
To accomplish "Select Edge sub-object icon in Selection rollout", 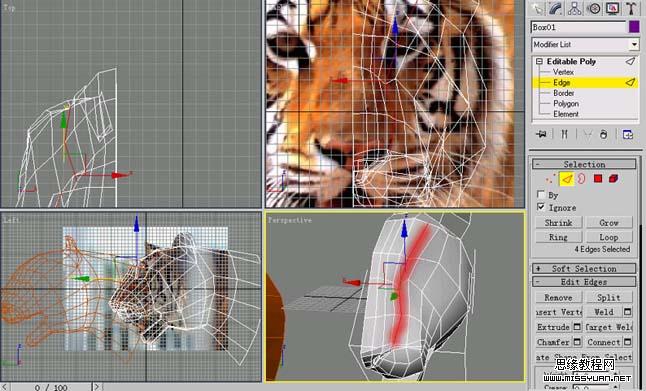I will click(x=566, y=179).
